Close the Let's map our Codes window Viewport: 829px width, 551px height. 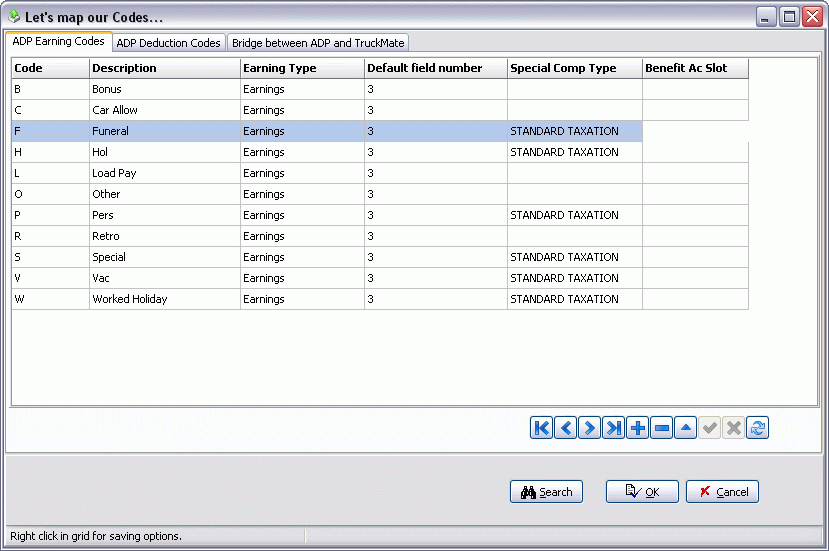click(x=812, y=17)
